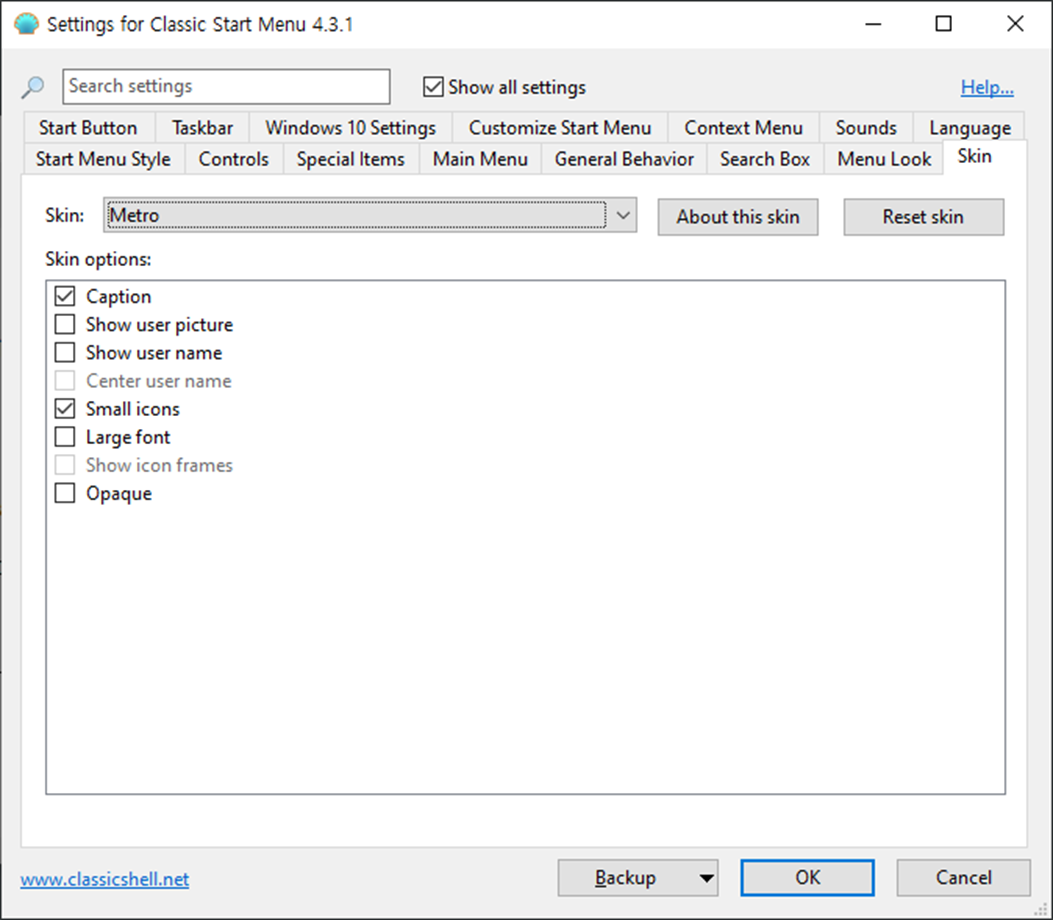Uncheck the Small icons option
Viewport: 1053px width, 920px height.
coord(64,409)
